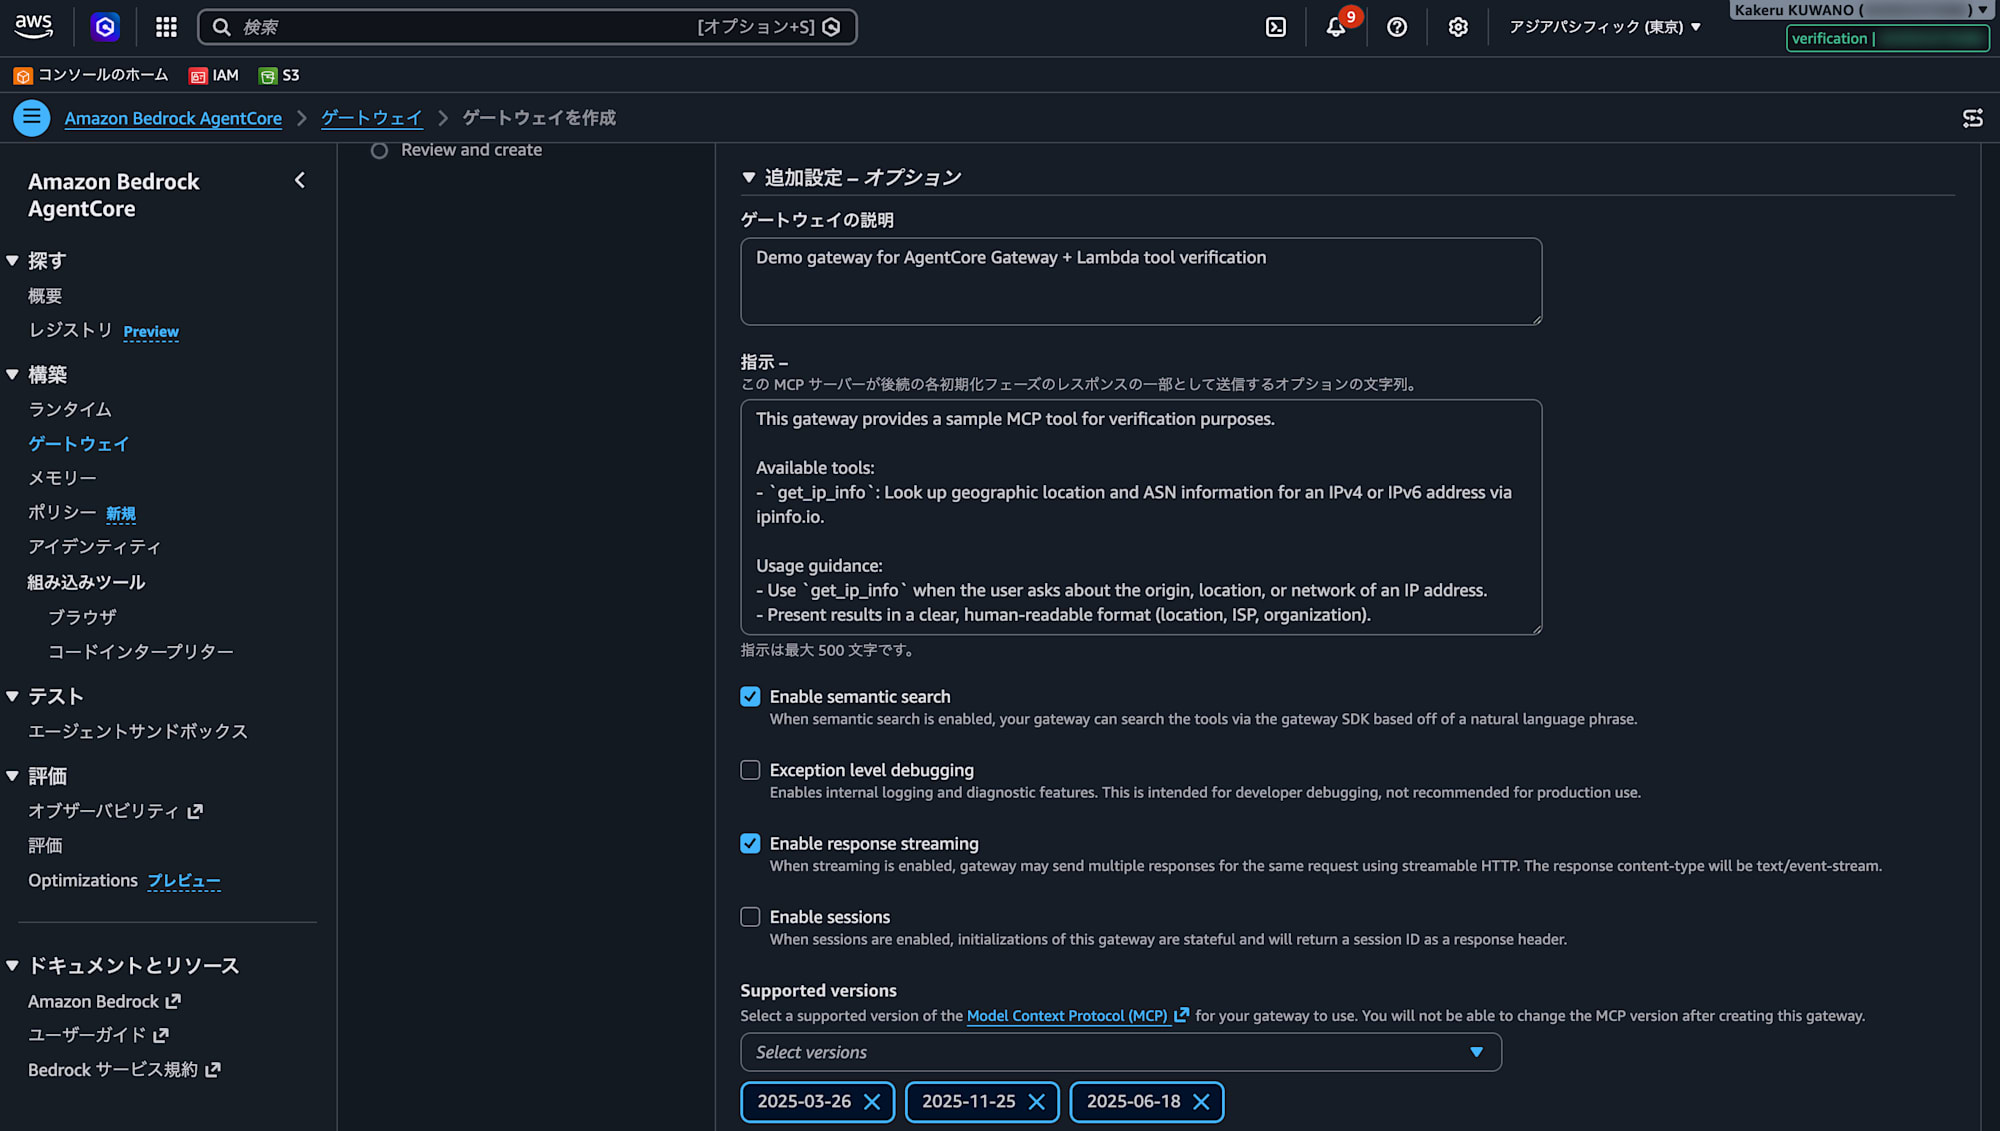This screenshot has width=2000, height=1131.
Task: Toggle the side navigation hamburger button
Action: point(32,118)
